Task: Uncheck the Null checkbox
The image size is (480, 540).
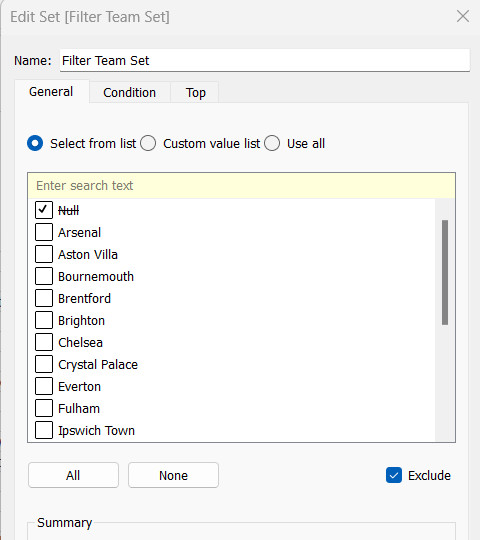Action: click(44, 210)
